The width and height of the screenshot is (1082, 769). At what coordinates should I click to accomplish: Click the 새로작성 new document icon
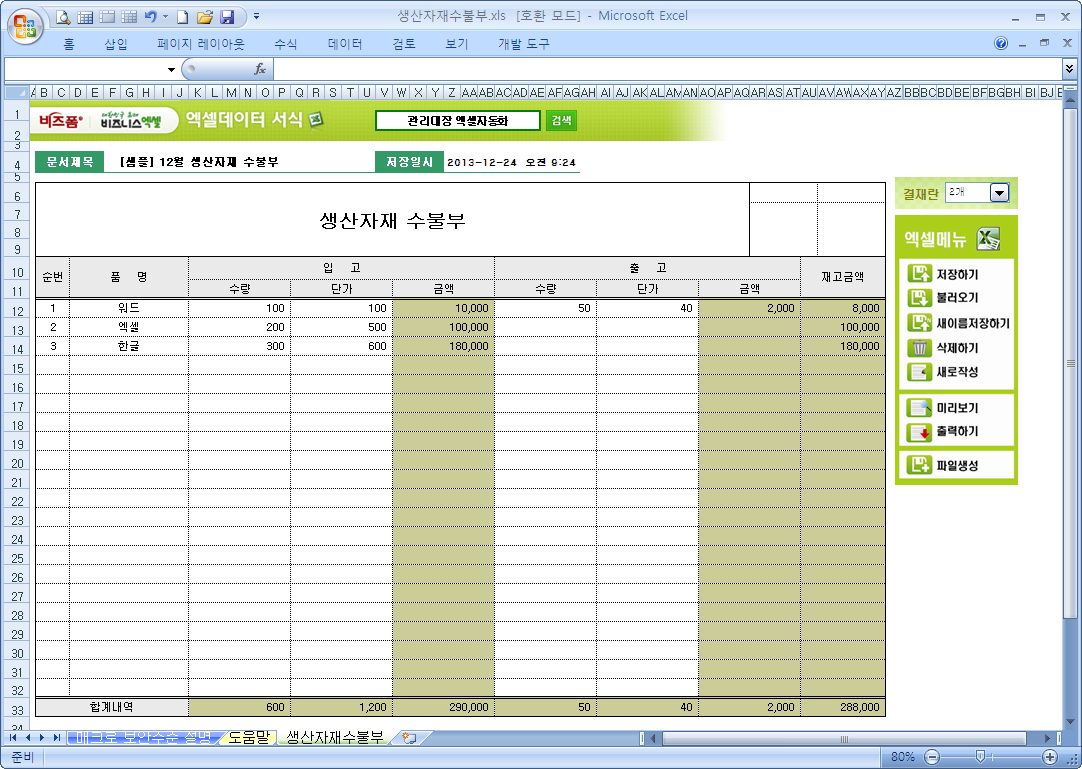(x=919, y=372)
